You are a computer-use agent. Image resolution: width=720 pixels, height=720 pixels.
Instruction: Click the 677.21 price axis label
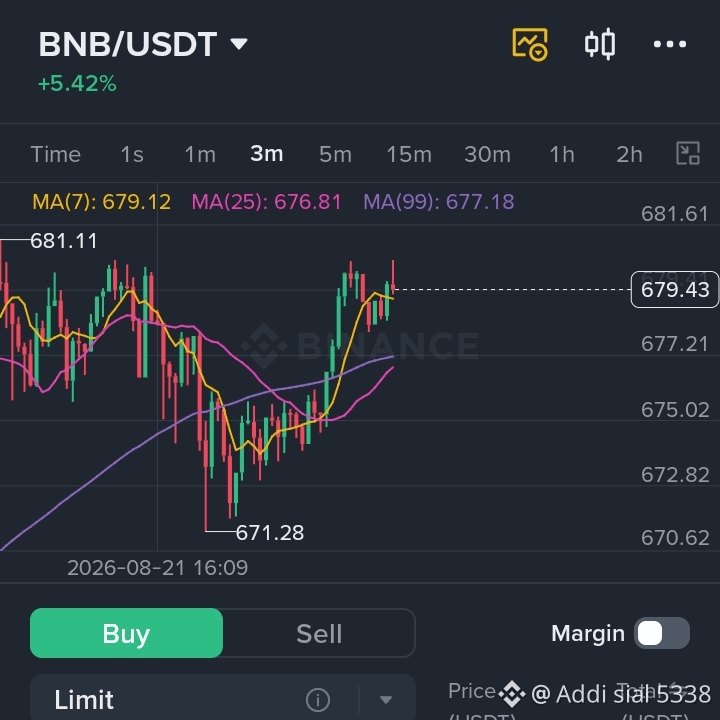[675, 344]
